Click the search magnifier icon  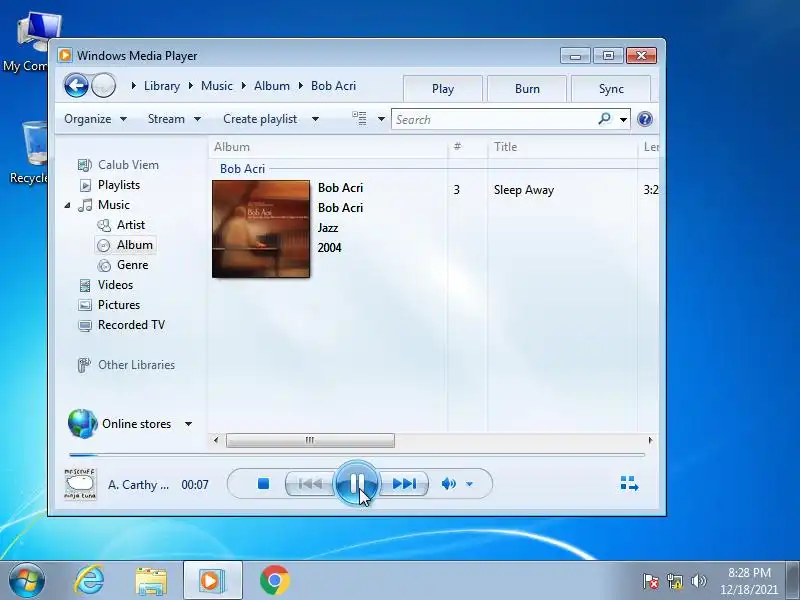coord(605,119)
